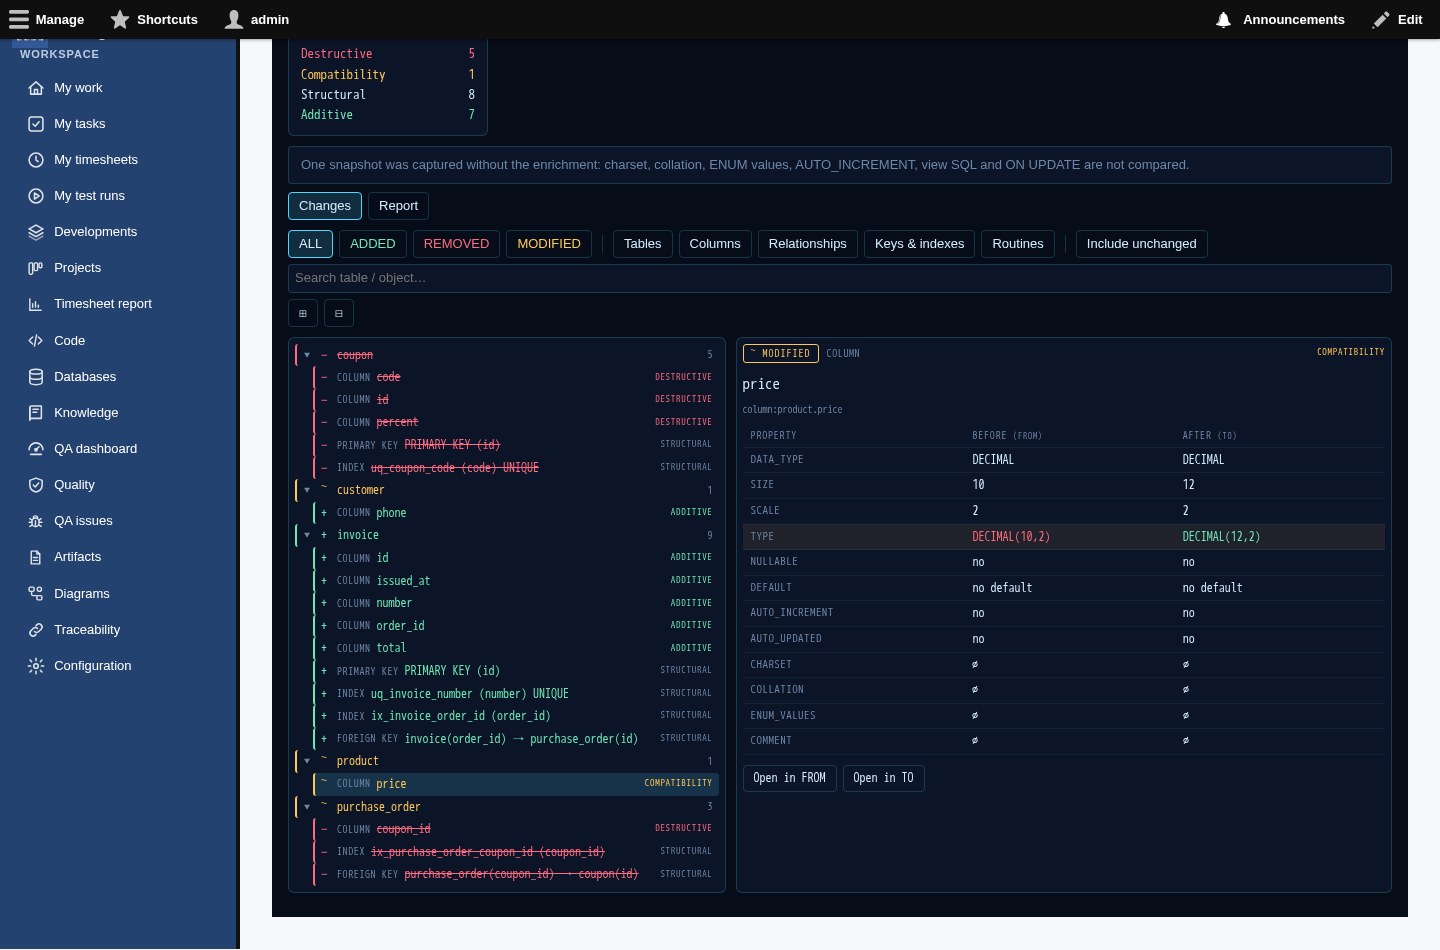Click the My tasks checkbox icon
The height and width of the screenshot is (950, 1440).
(36, 124)
